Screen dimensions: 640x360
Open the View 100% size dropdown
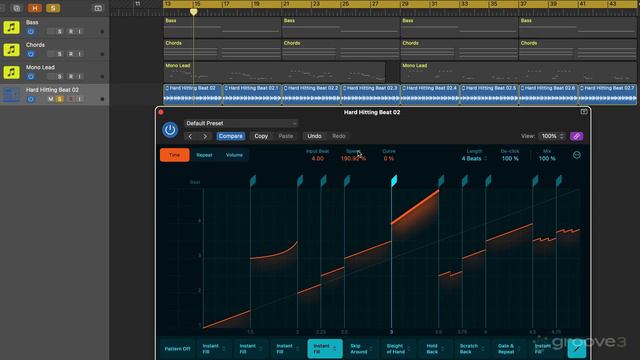552,136
